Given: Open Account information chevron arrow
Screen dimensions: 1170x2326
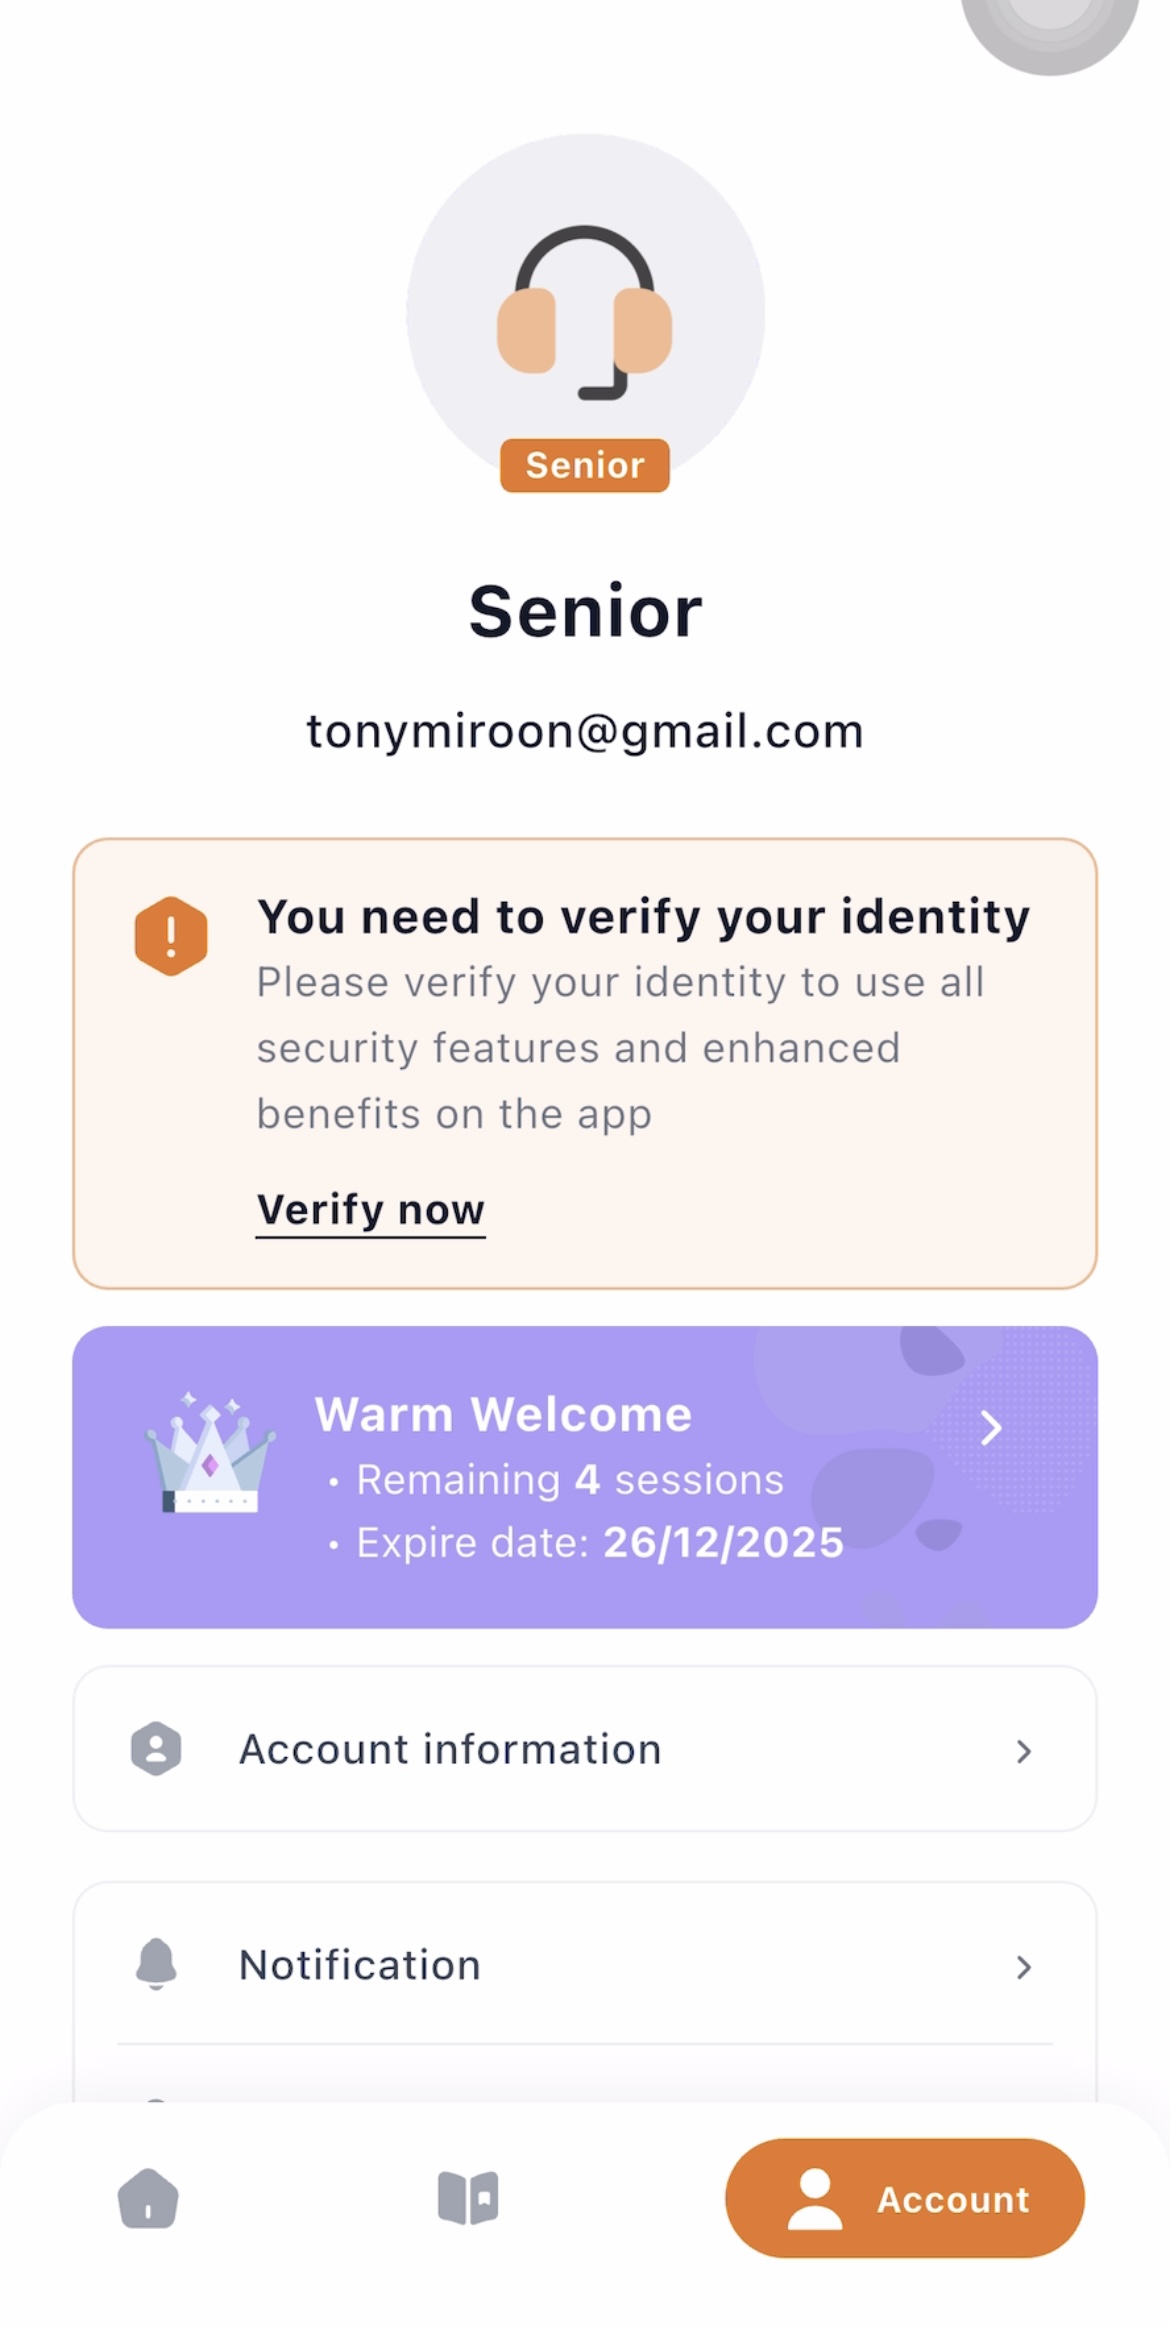Looking at the screenshot, I should coord(1023,1751).
